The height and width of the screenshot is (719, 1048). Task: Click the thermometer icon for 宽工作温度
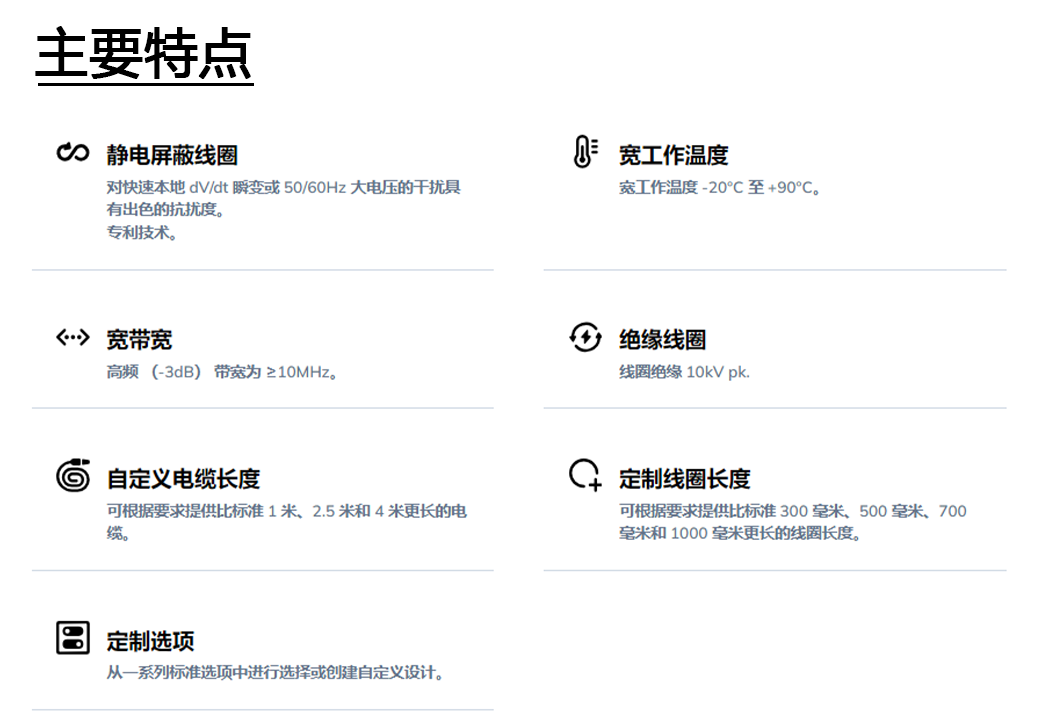click(x=585, y=151)
